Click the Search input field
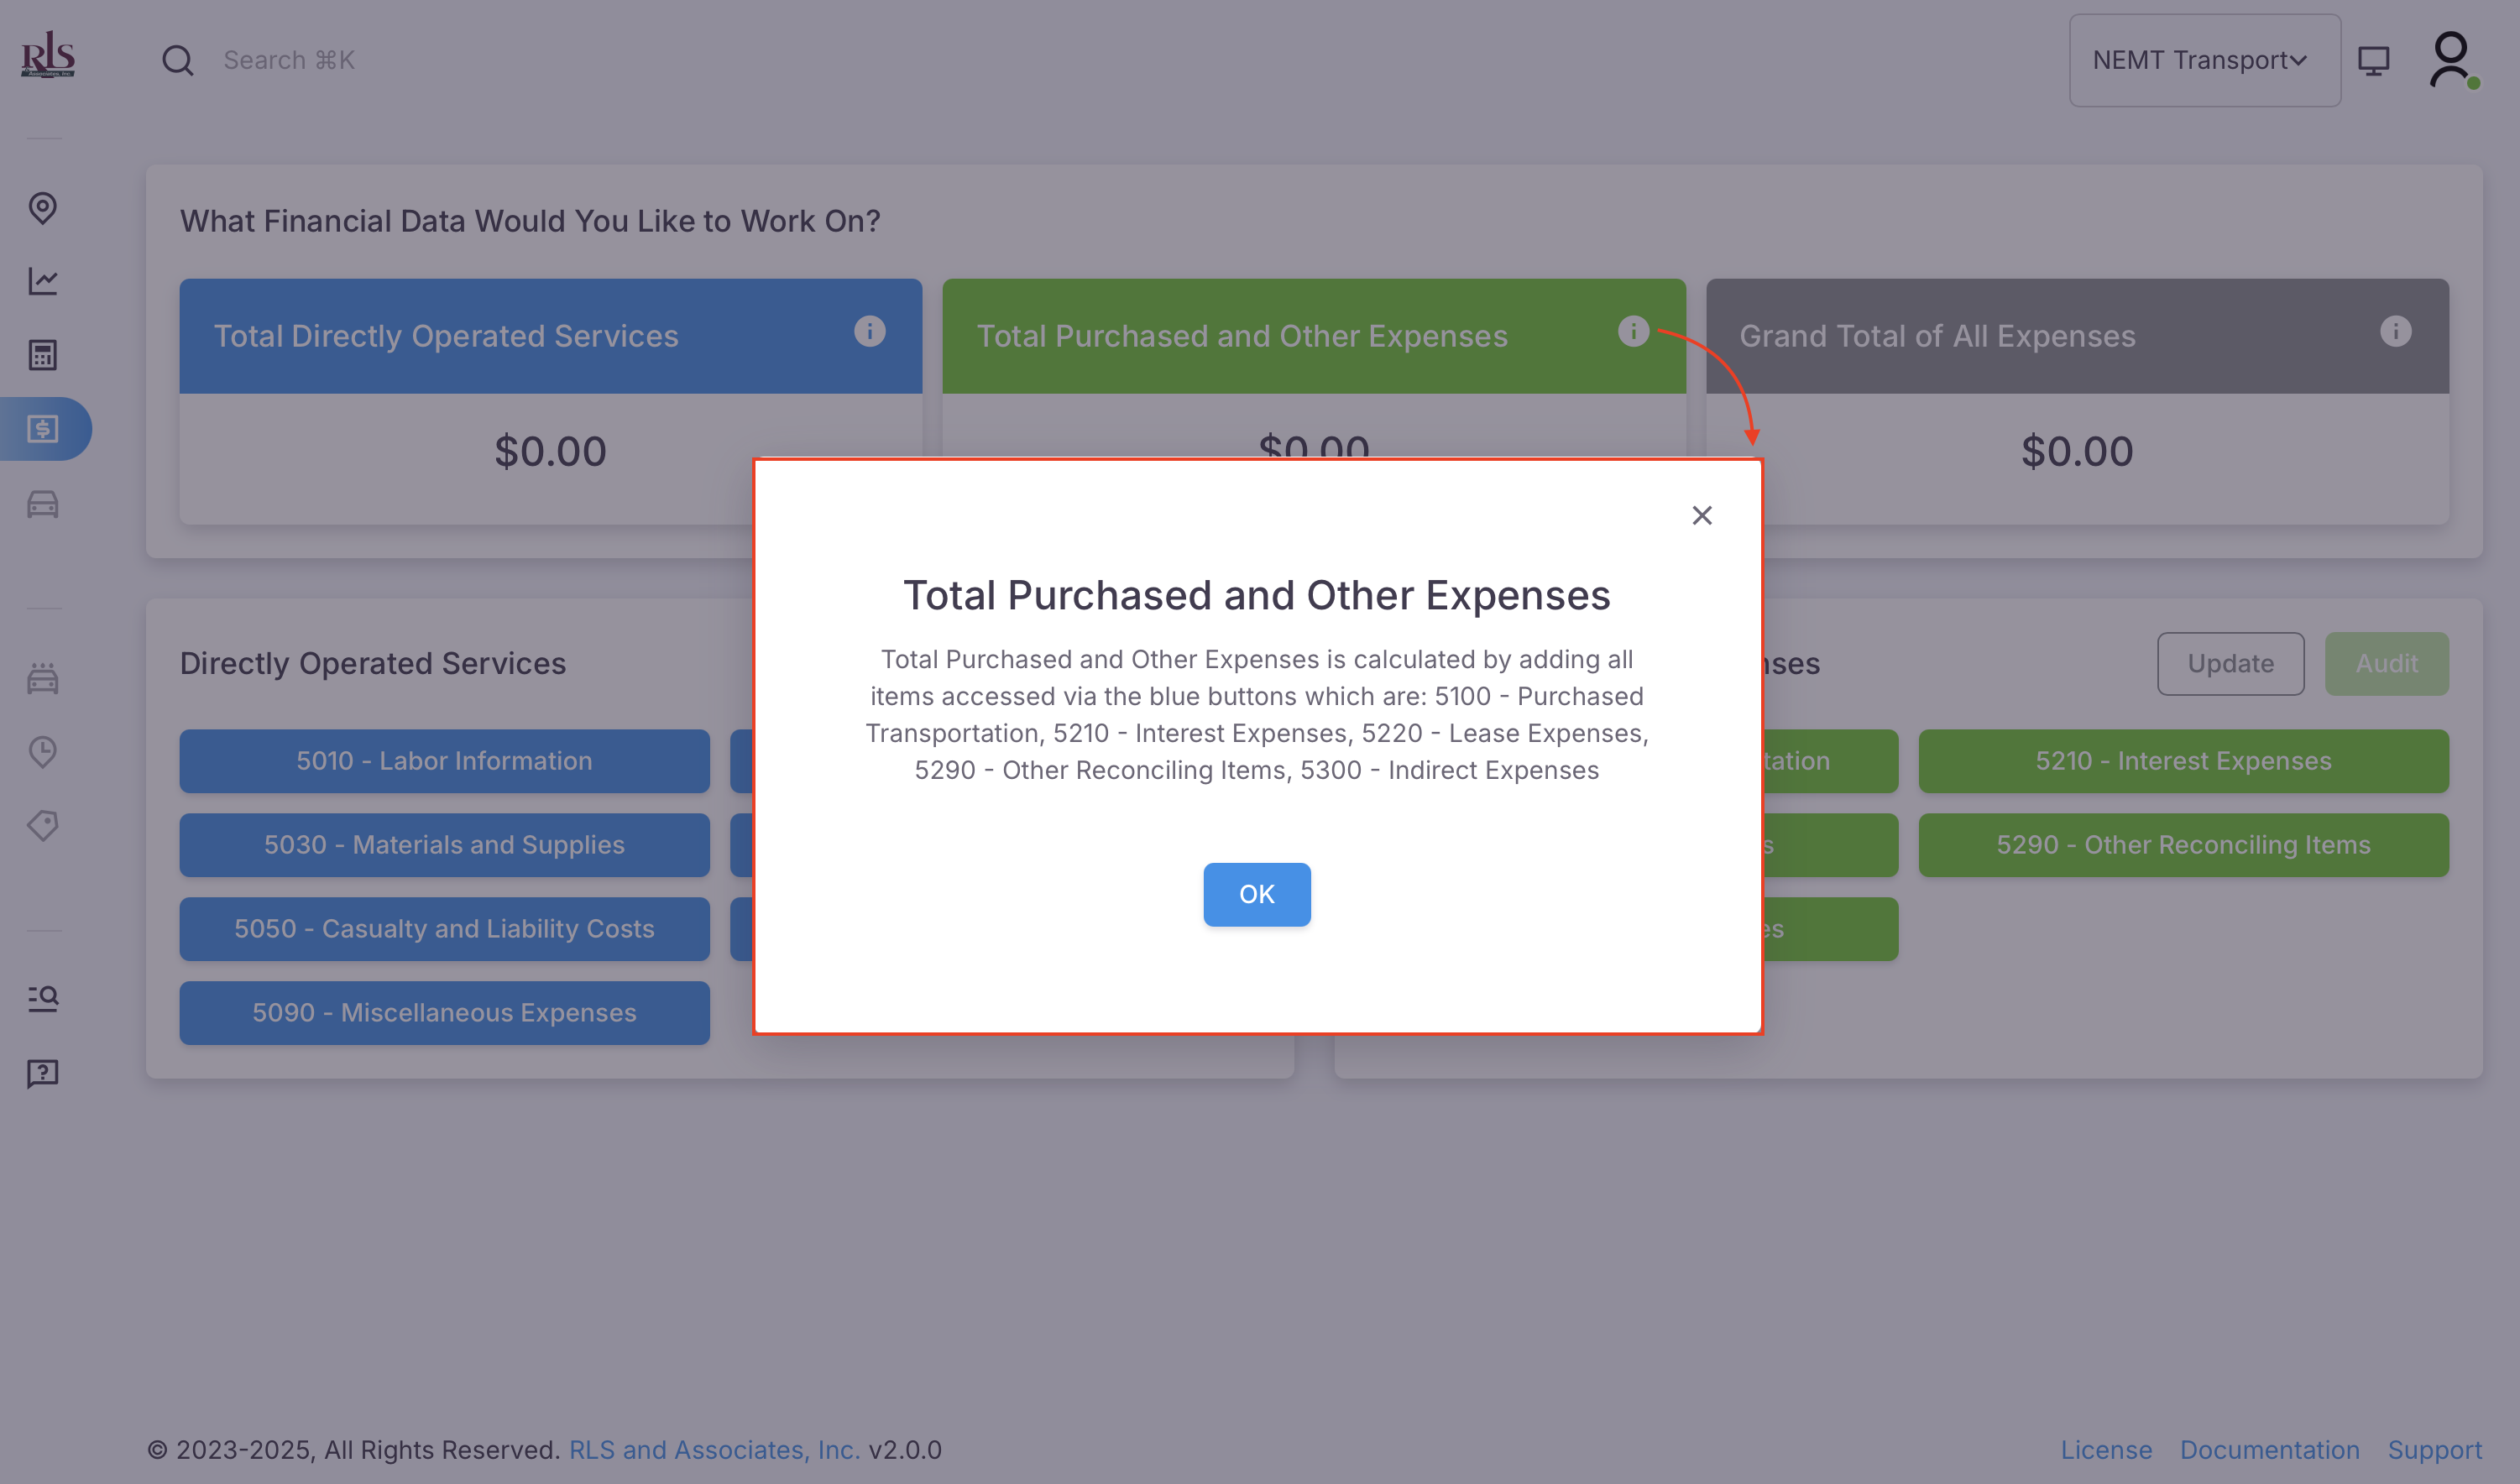Image resolution: width=2520 pixels, height=1484 pixels. pyautogui.click(x=290, y=60)
